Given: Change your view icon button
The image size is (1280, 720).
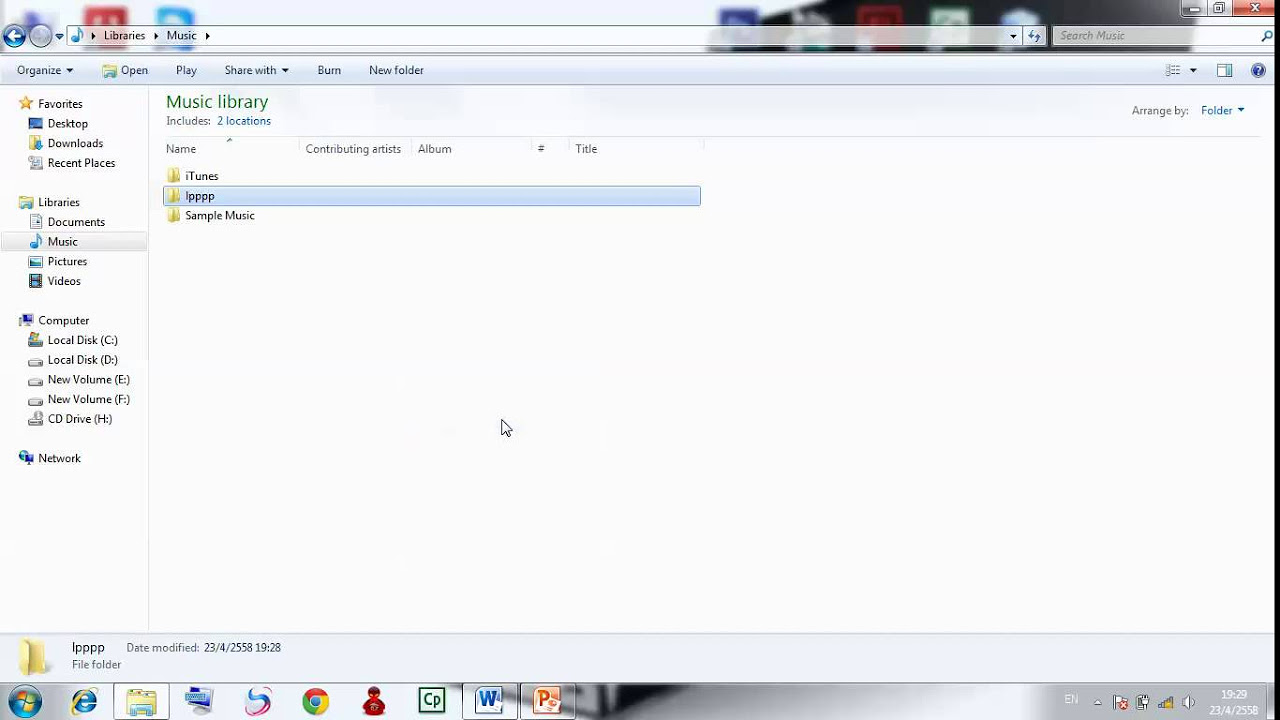Looking at the screenshot, I should coord(1173,70).
